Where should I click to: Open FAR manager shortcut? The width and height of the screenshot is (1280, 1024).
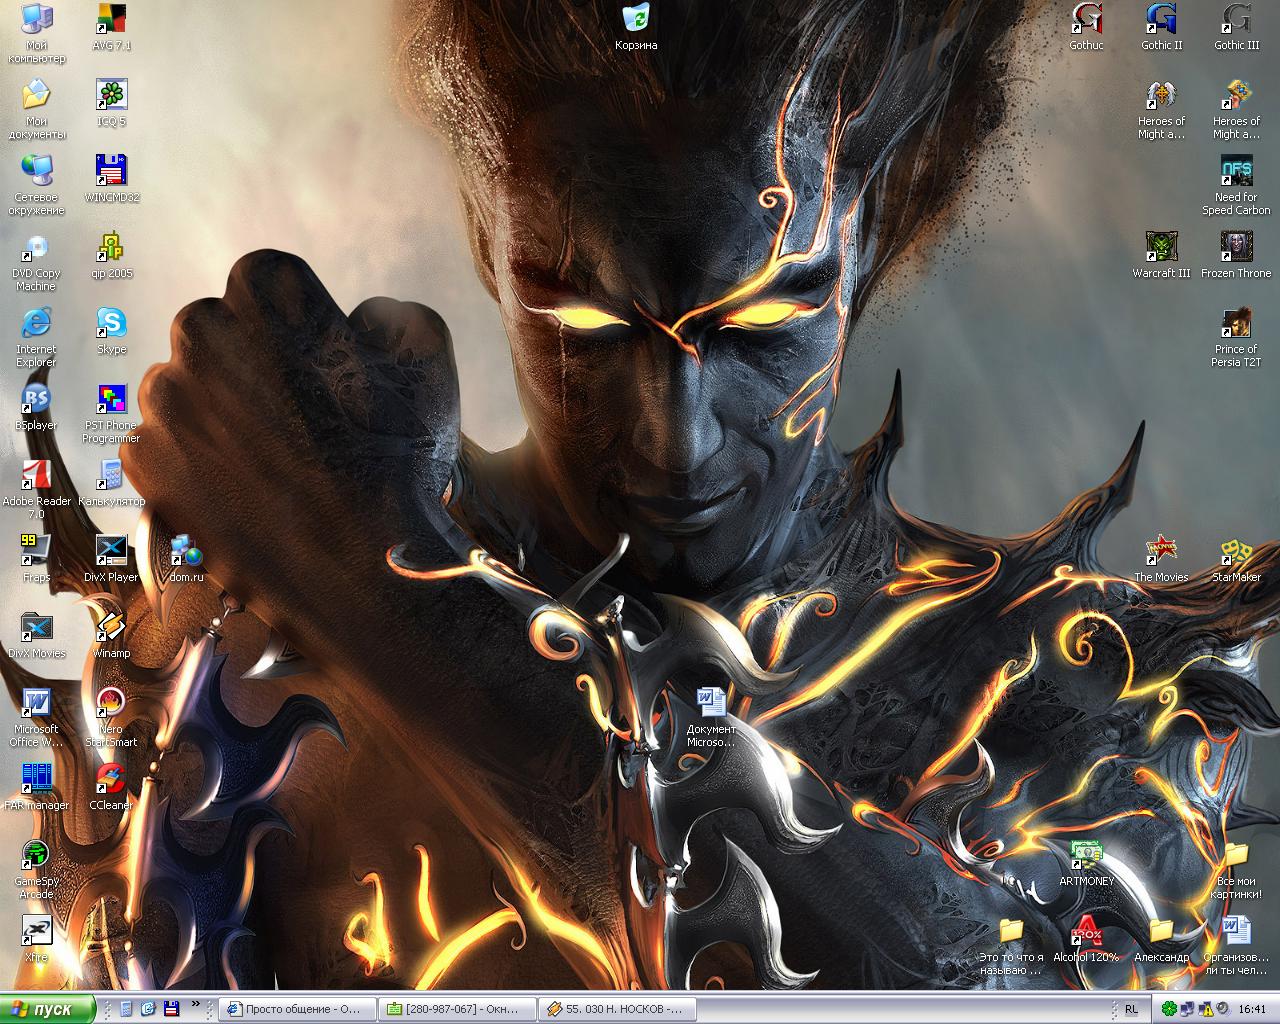tap(36, 787)
